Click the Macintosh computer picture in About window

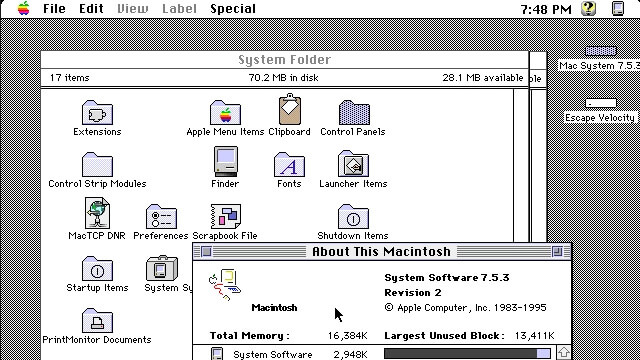point(225,284)
